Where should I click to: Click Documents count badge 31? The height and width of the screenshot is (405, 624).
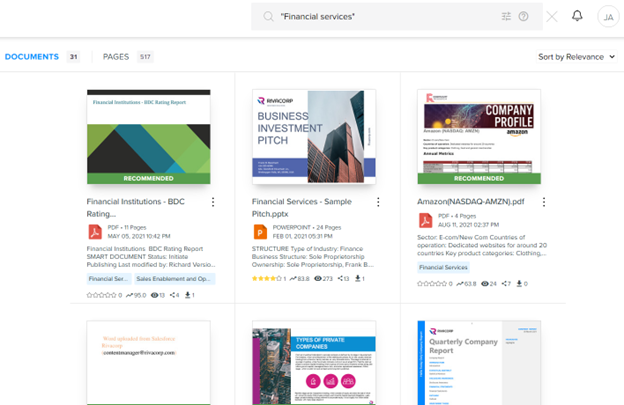tap(73, 57)
